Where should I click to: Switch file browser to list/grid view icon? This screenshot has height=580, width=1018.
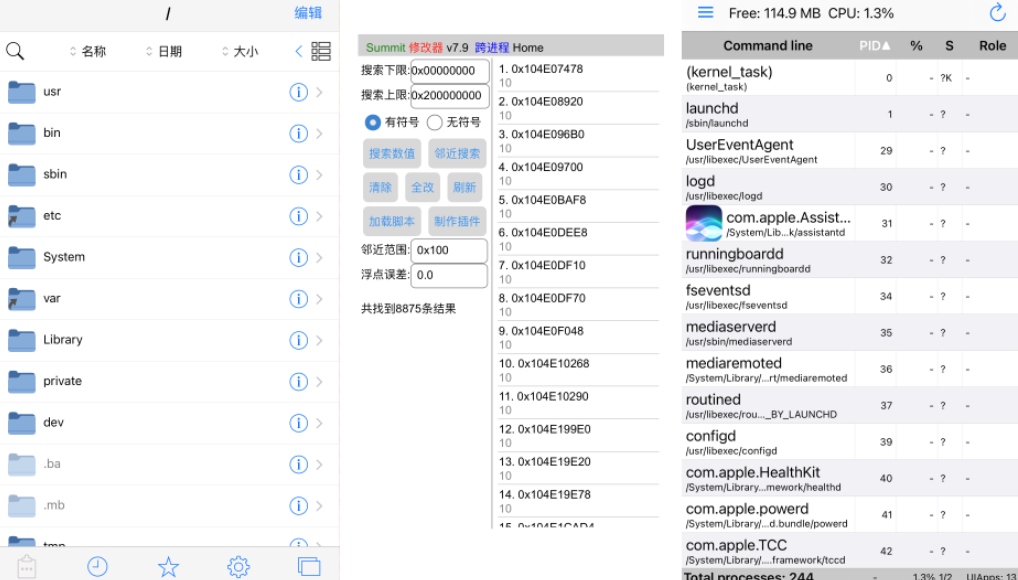[x=321, y=51]
